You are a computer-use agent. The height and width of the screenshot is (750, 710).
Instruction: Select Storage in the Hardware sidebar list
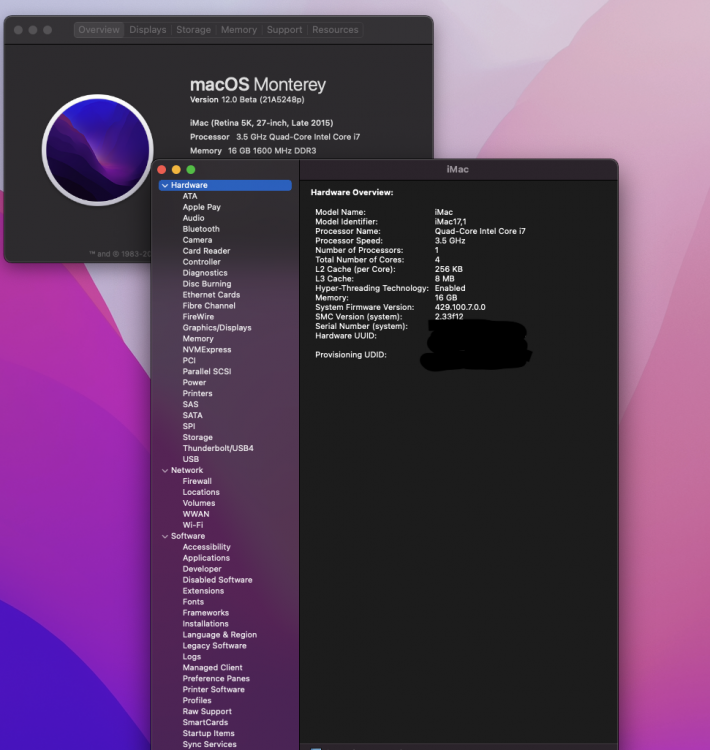click(198, 438)
